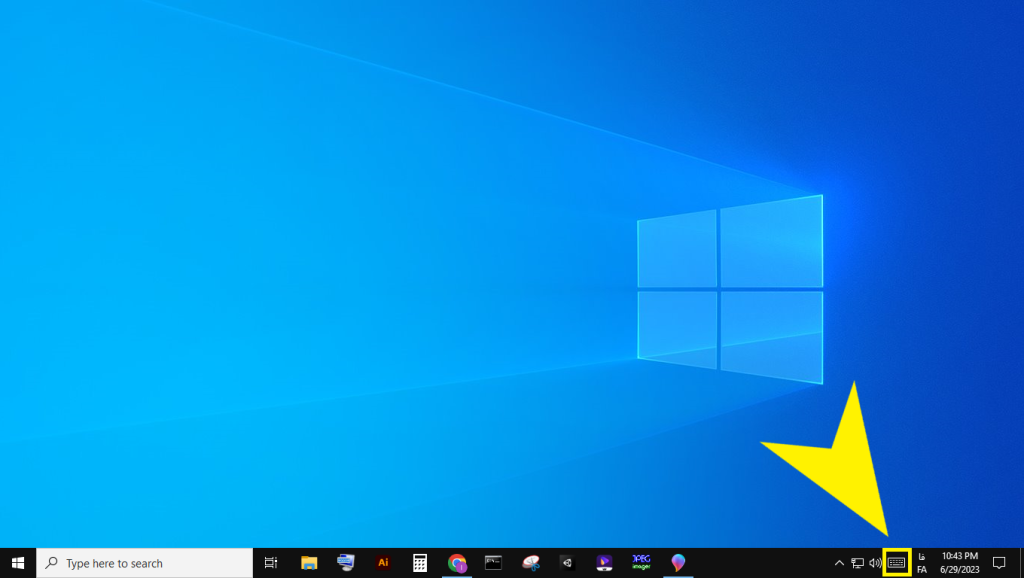Open Unity from the taskbar
Viewport: 1024px width, 578px height.
567,563
